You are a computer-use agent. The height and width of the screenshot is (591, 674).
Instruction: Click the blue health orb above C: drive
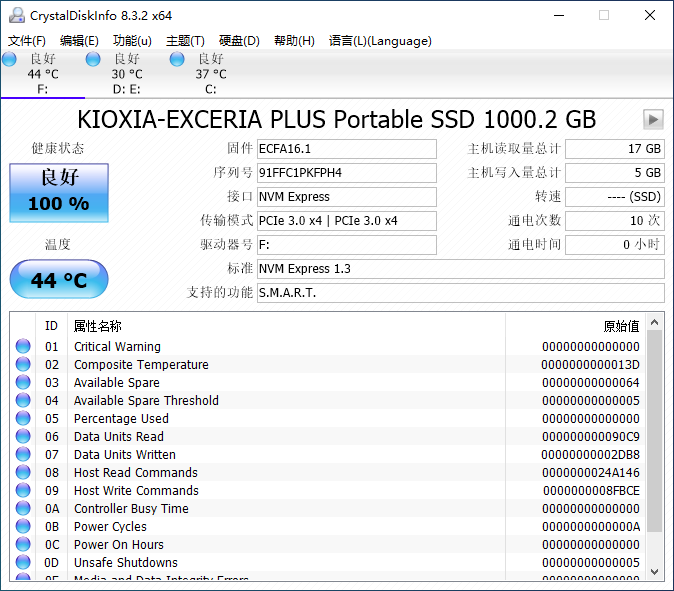177,59
